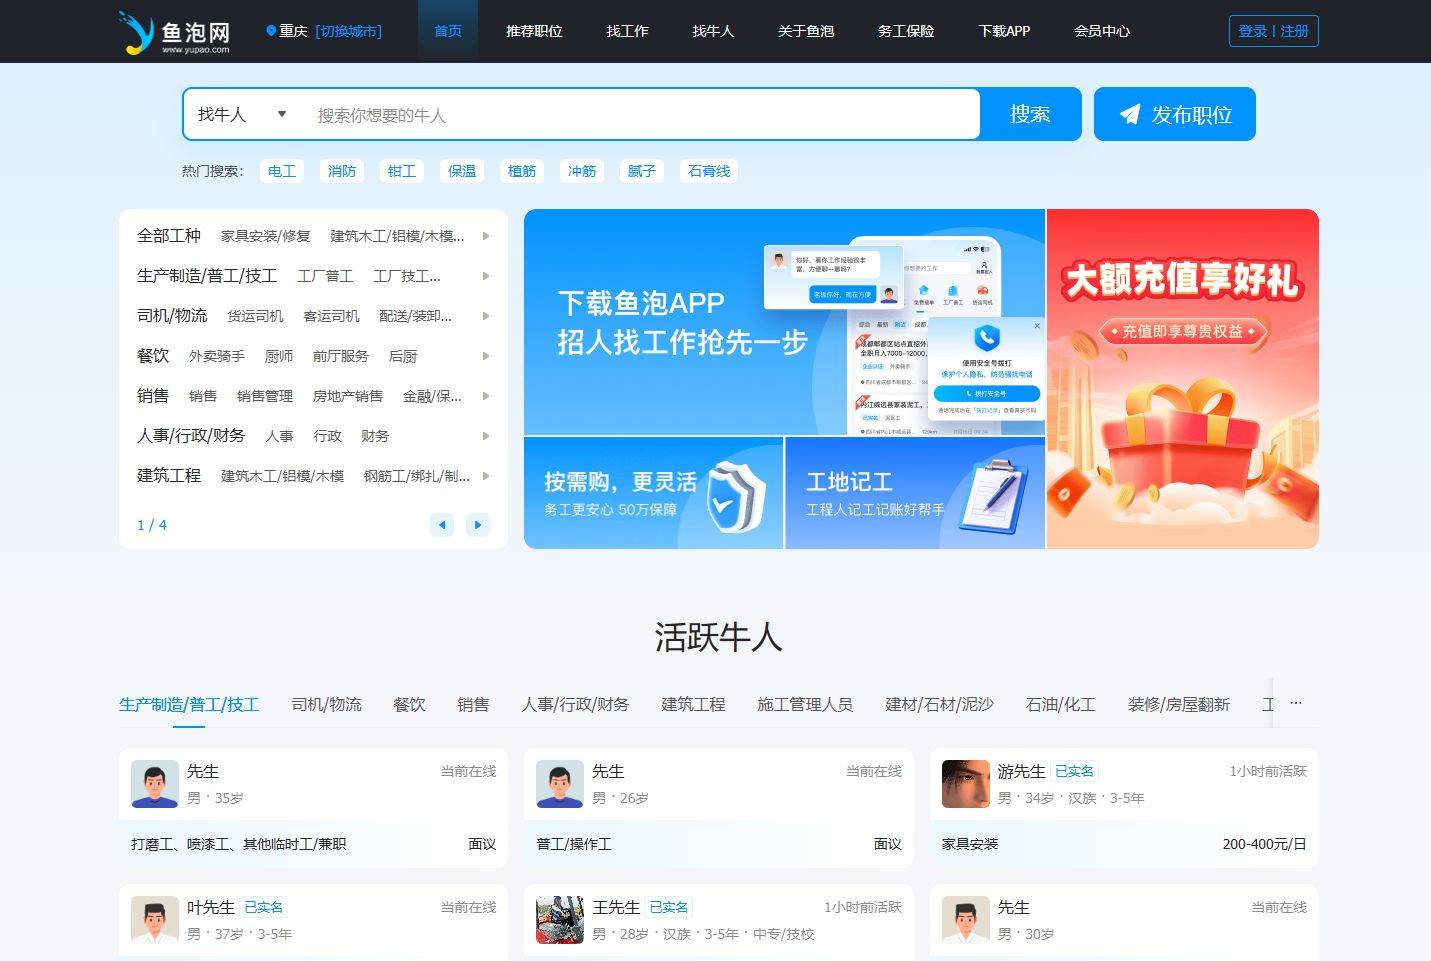Expand 全部工种 row arrow
The width and height of the screenshot is (1431, 961).
486,236
